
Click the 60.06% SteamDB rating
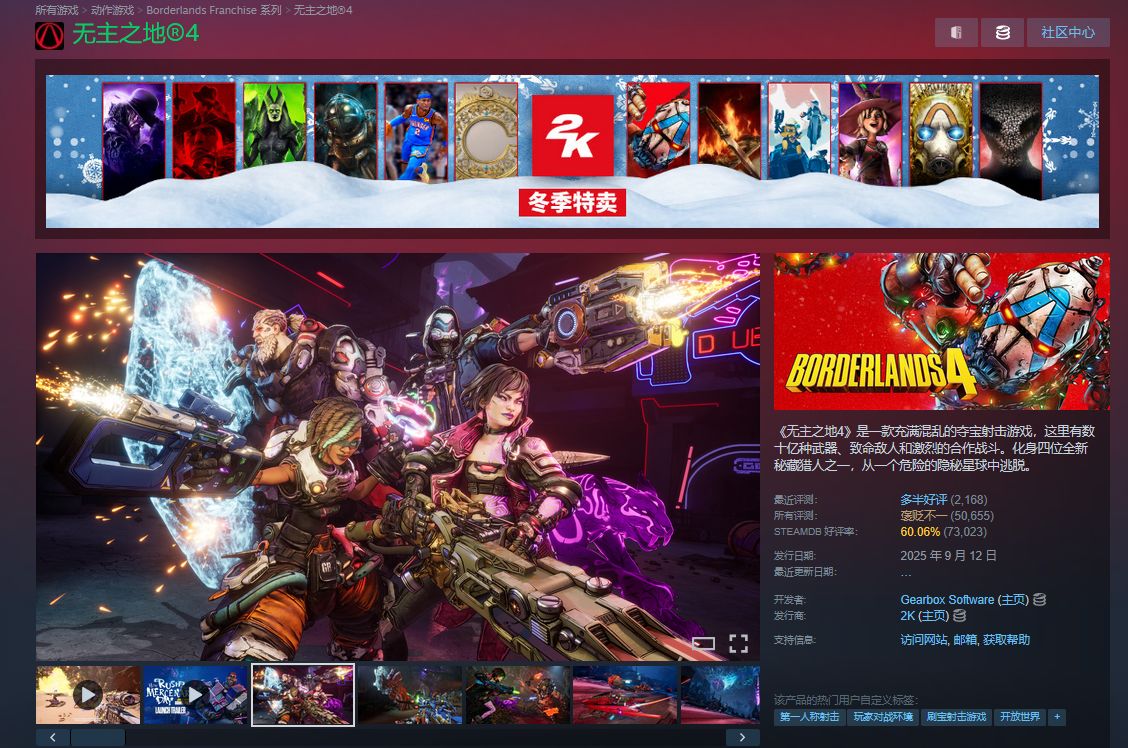pyautogui.click(x=920, y=532)
